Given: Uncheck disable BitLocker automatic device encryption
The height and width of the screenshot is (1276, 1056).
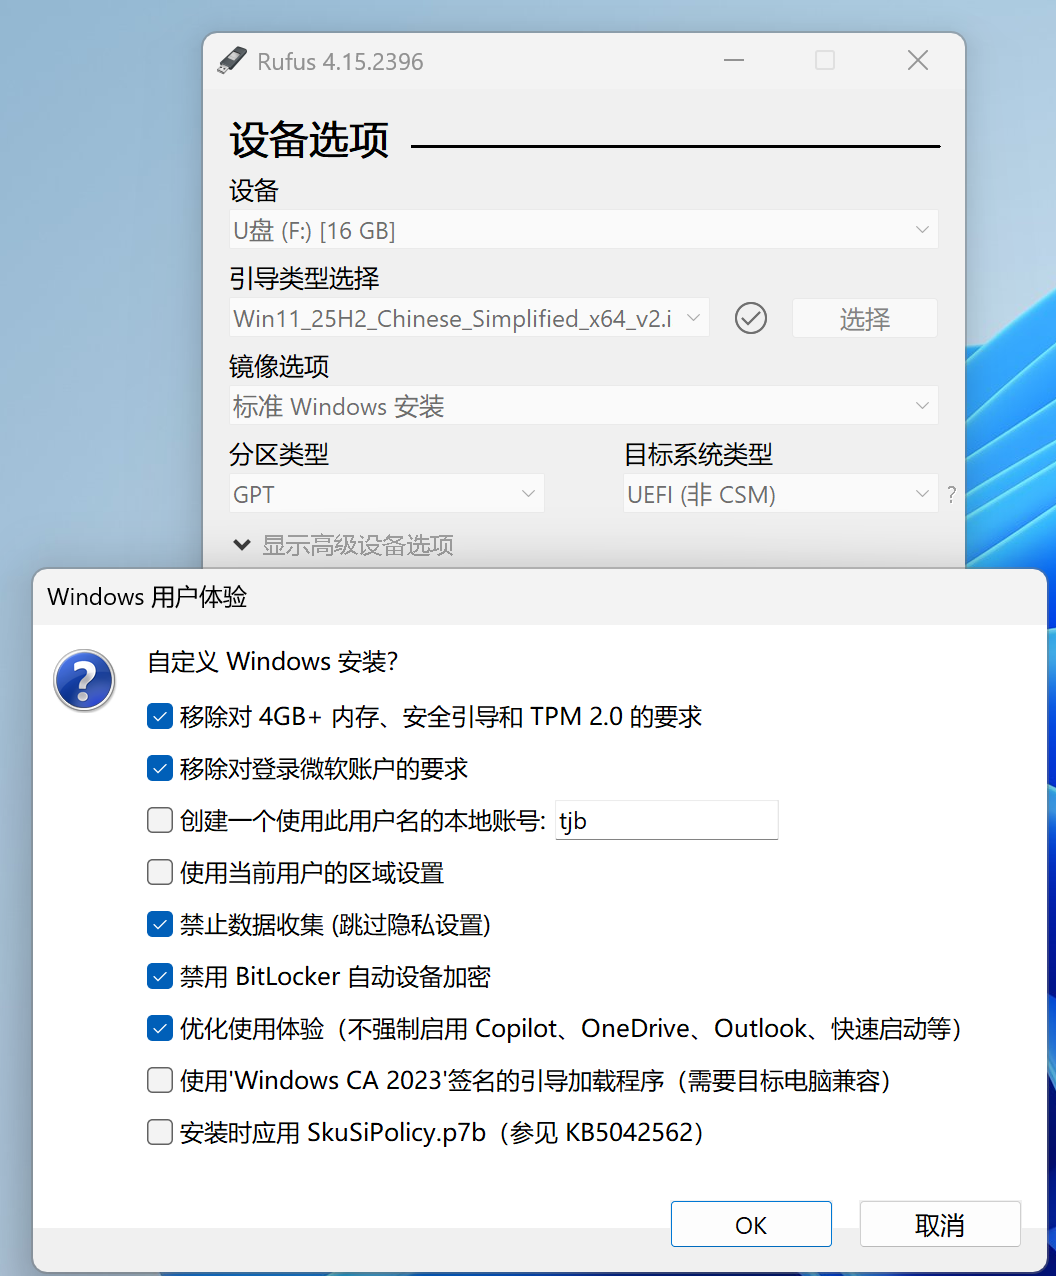Looking at the screenshot, I should [x=160, y=976].
